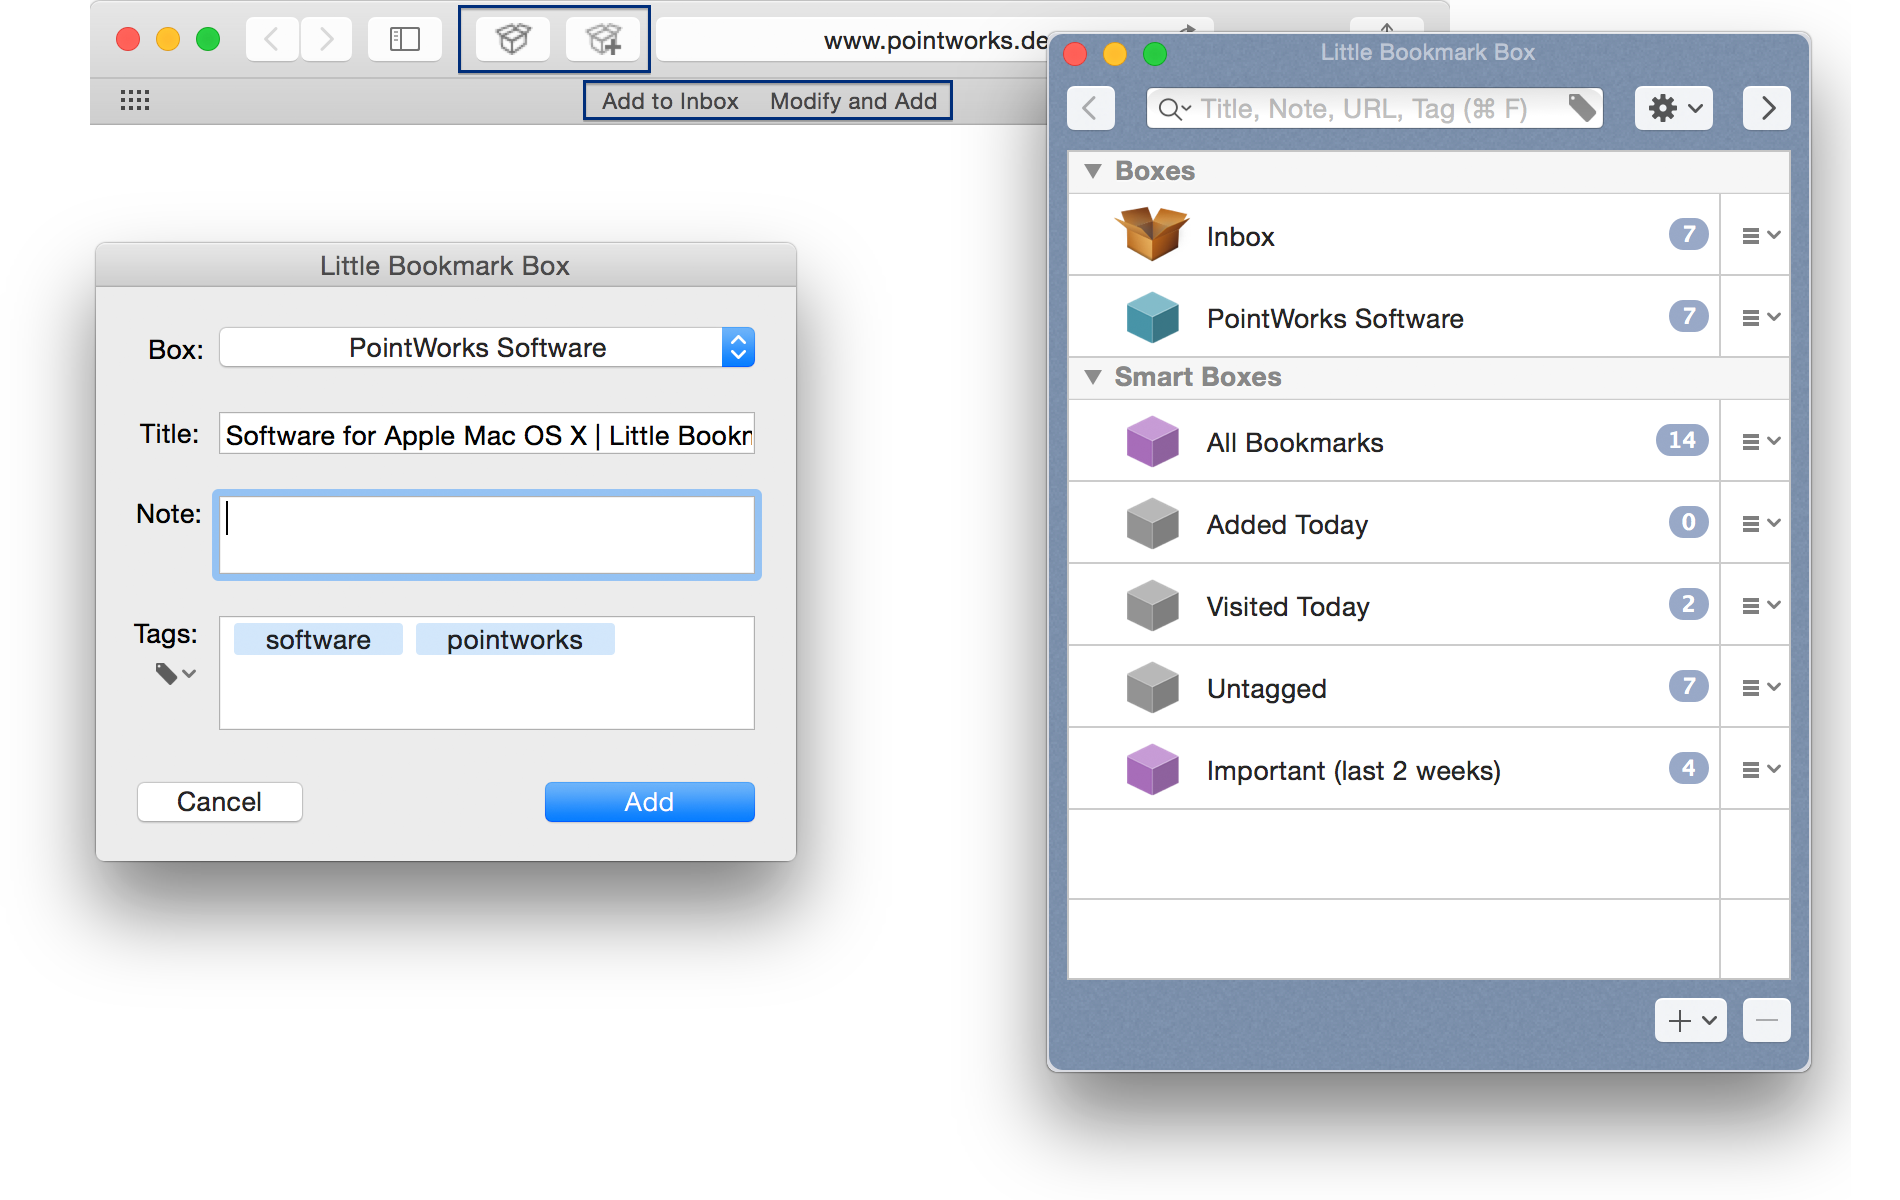
Task: Select the Inbox box icon
Action: [x=1152, y=234]
